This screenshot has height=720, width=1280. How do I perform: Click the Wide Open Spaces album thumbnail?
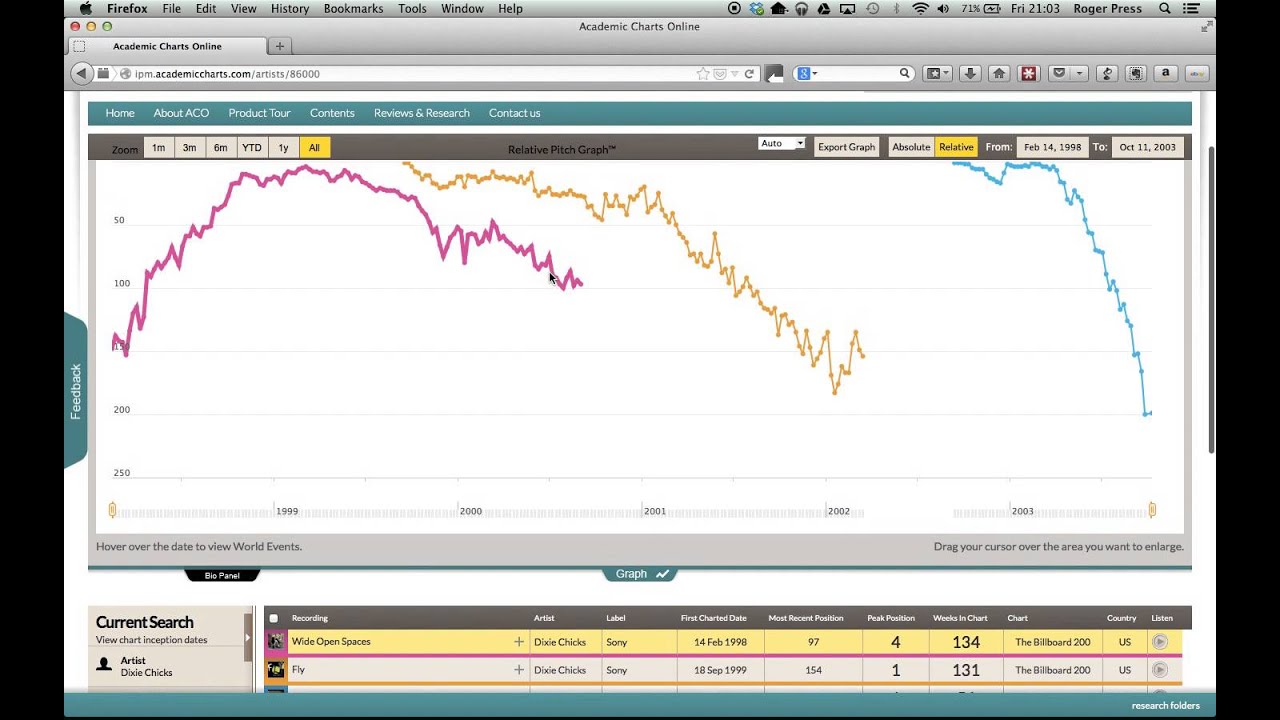point(276,641)
